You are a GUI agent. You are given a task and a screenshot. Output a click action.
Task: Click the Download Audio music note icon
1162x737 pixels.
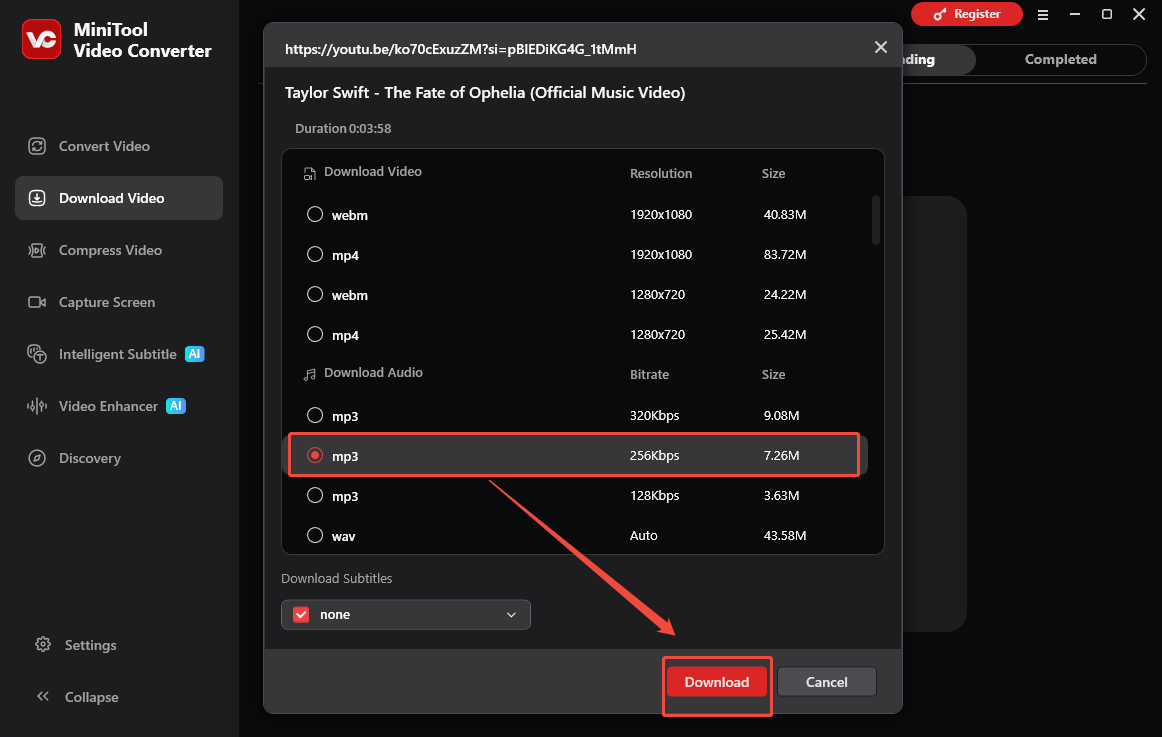[x=310, y=374]
